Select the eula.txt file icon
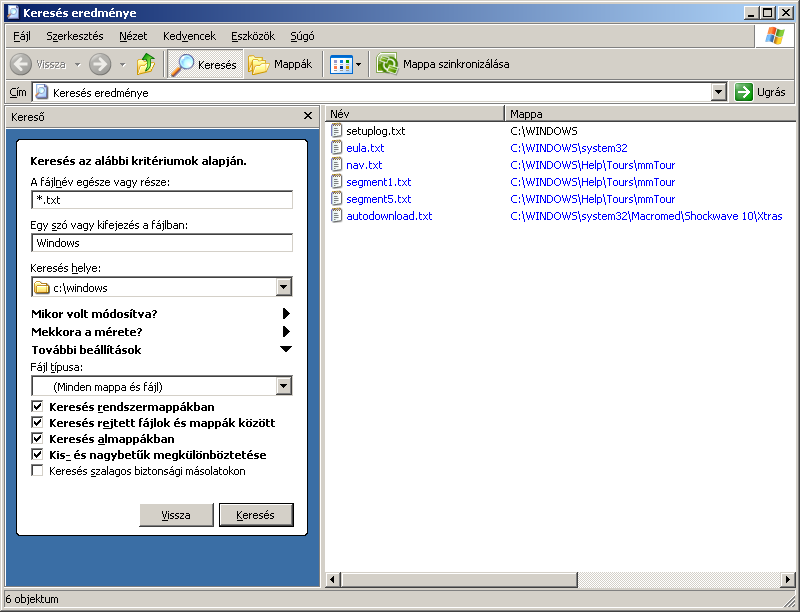Screen dimensions: 800x612 336,147
